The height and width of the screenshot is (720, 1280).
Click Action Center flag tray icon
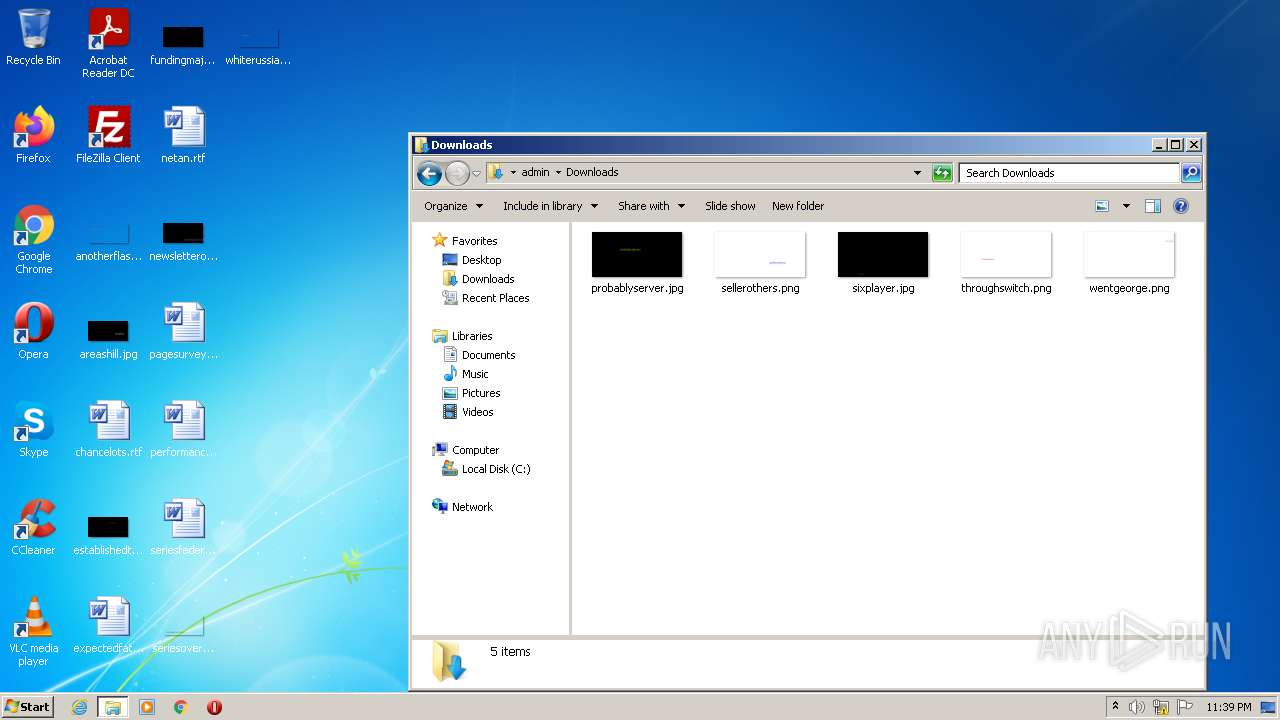(1185, 707)
